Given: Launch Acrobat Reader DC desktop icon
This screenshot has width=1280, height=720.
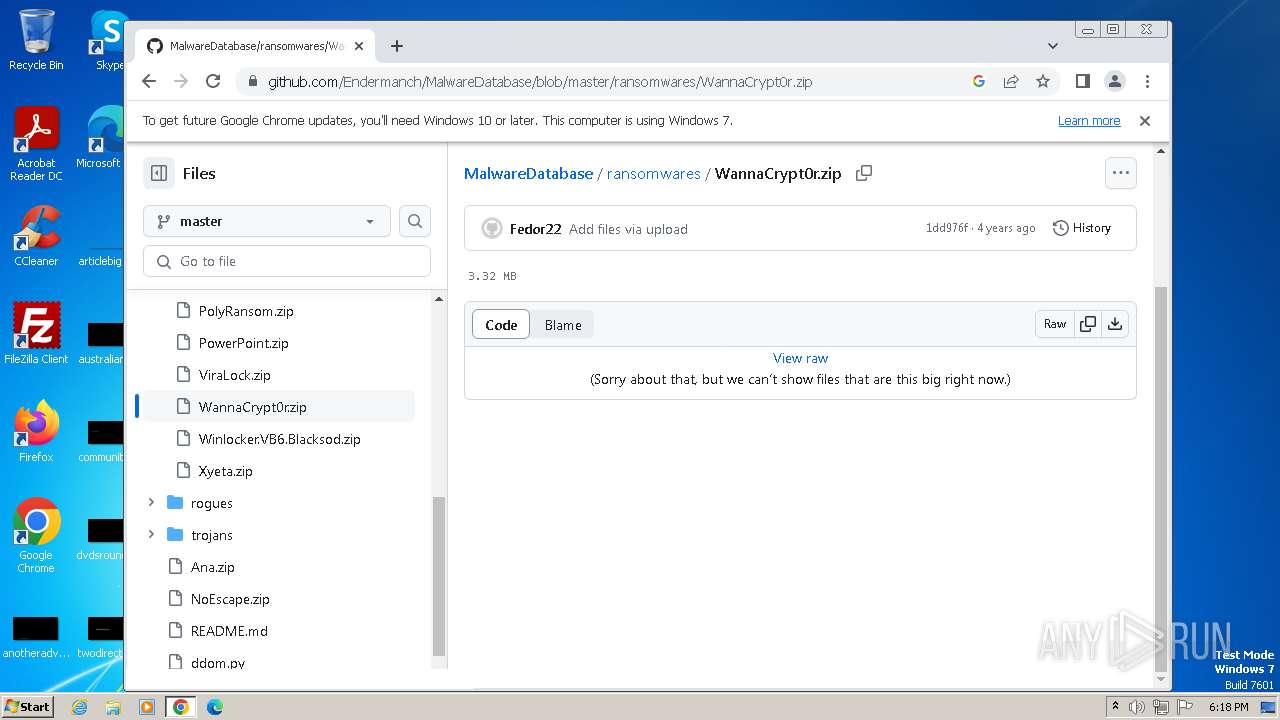Looking at the screenshot, I should pos(36,145).
